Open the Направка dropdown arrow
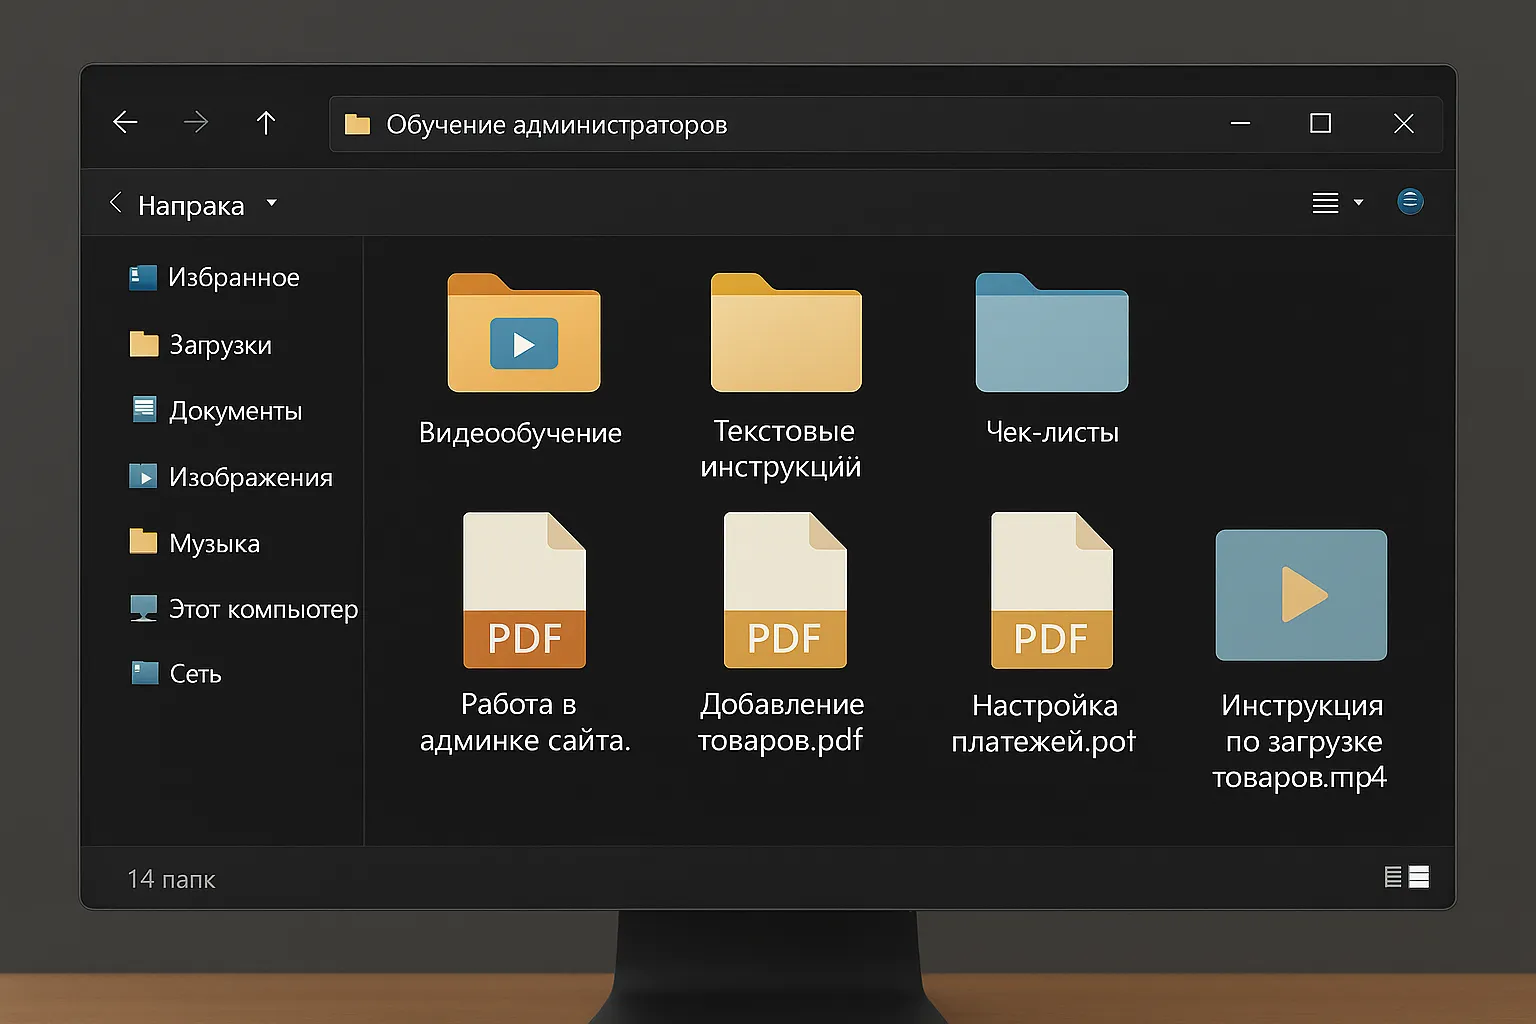 pos(271,203)
